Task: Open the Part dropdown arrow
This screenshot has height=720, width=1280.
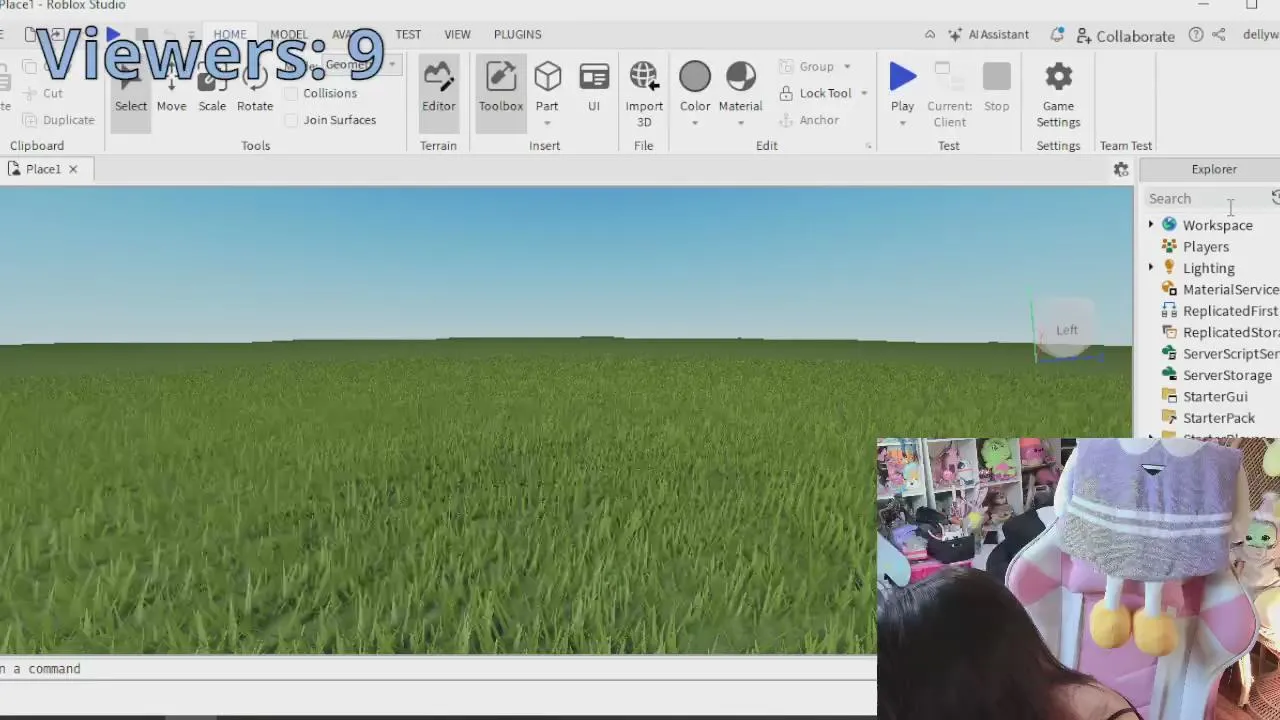Action: coord(547,123)
